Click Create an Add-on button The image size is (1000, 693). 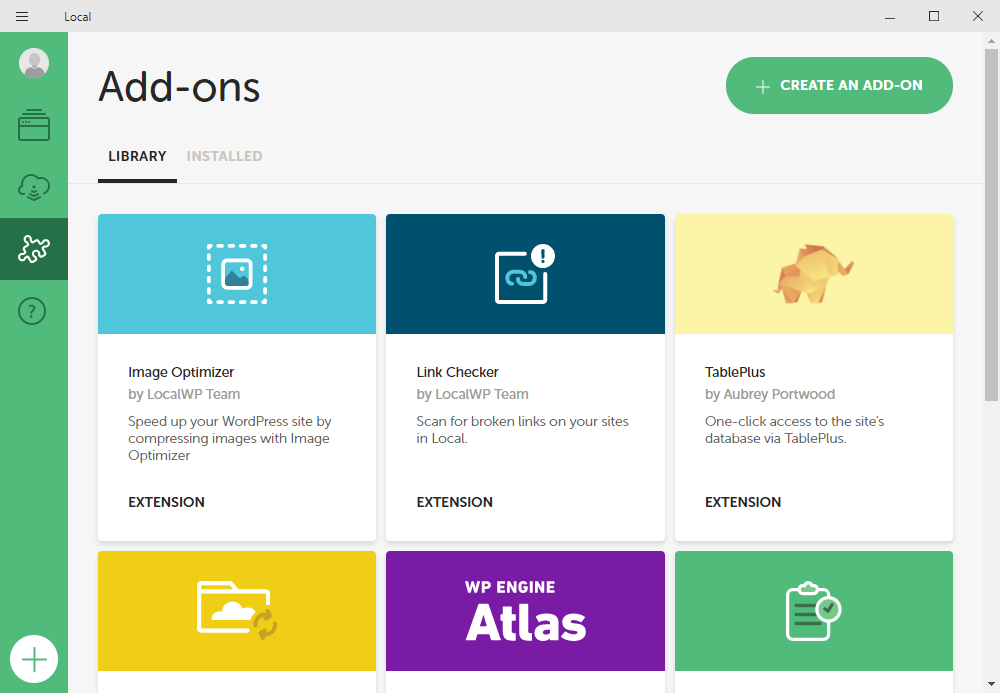[839, 85]
